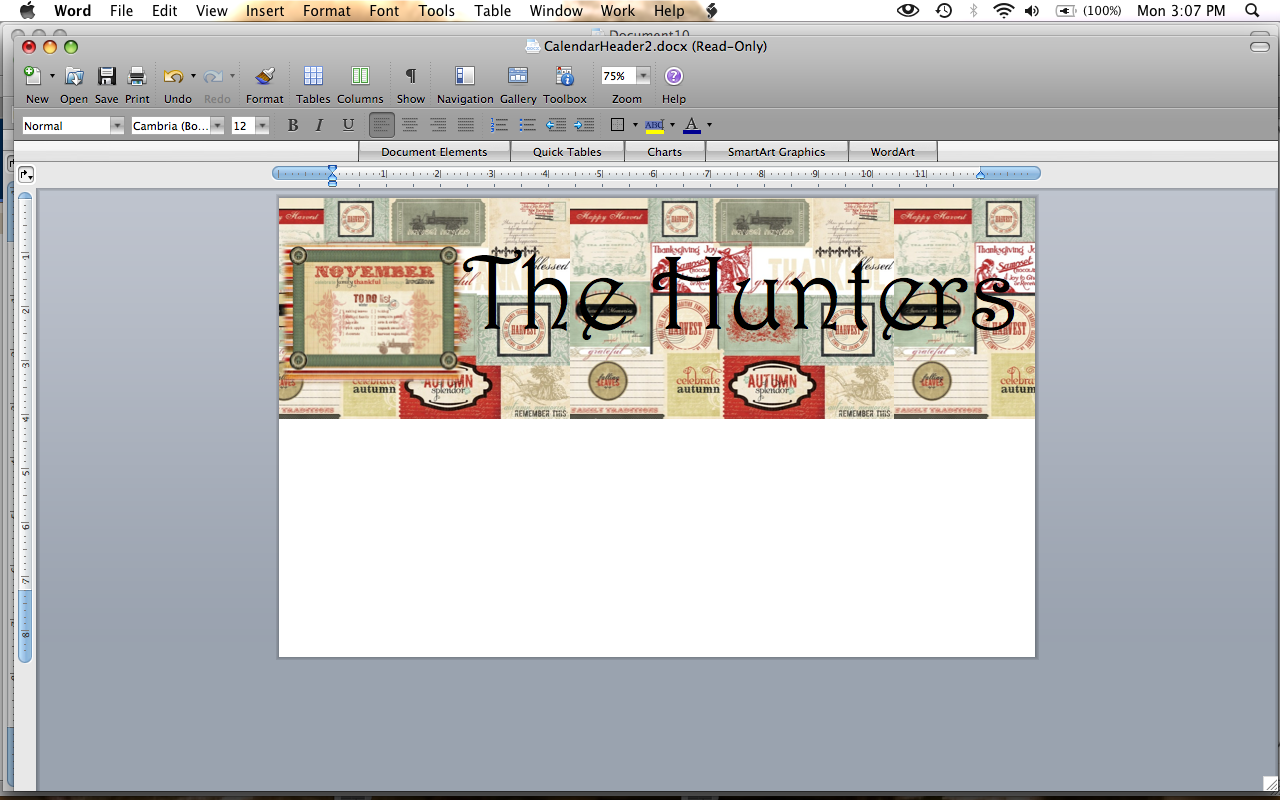The width and height of the screenshot is (1280, 800).
Task: Open the Navigation pane icon
Action: click(465, 76)
